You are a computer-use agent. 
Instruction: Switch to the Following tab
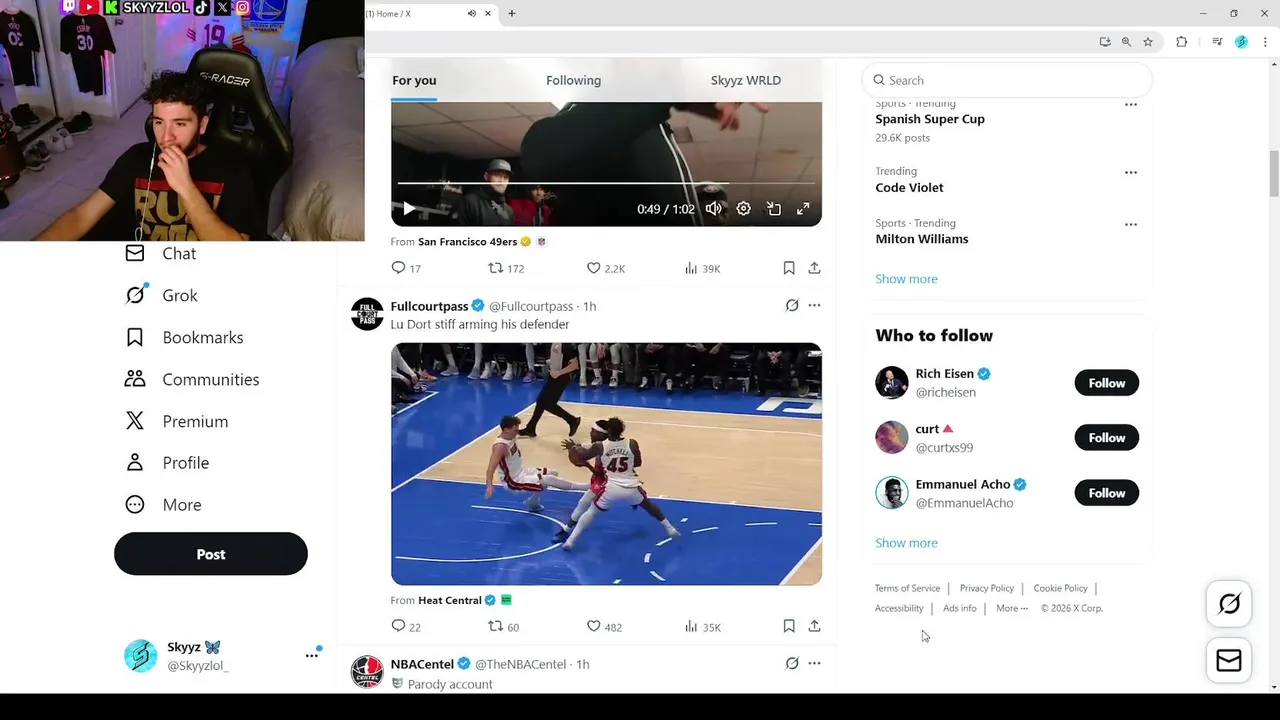pos(573,80)
